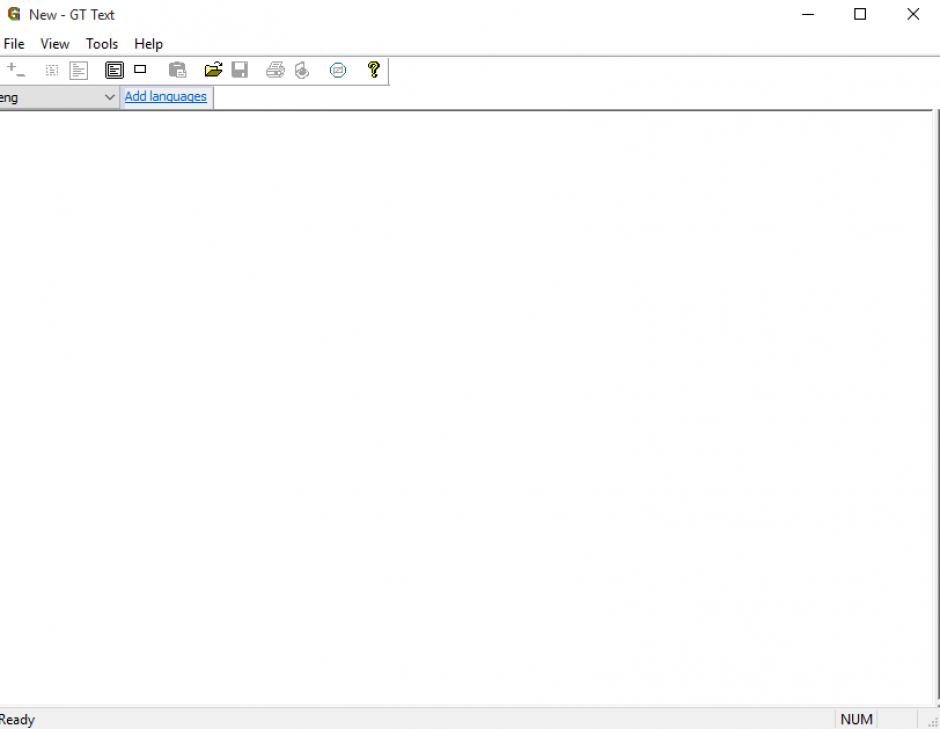This screenshot has height=729, width=940.
Task: Click the teal round speech bubble icon
Action: (338, 70)
